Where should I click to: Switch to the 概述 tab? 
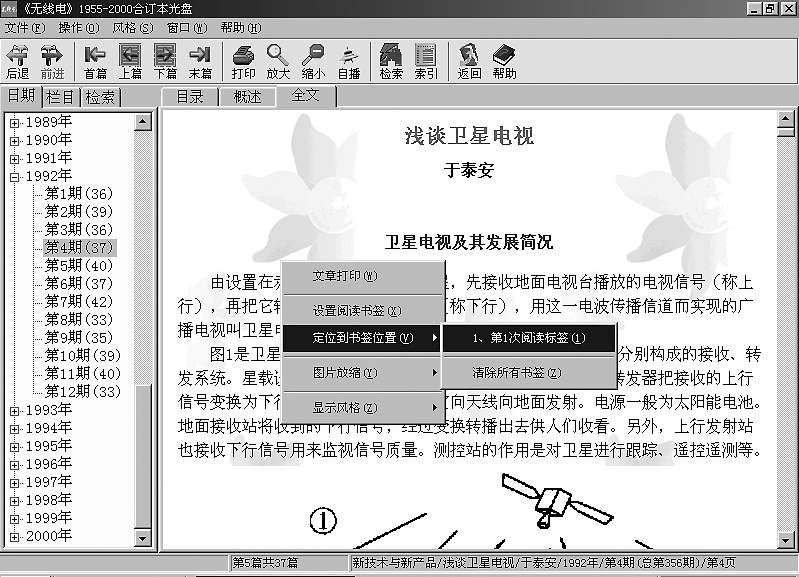(x=247, y=97)
